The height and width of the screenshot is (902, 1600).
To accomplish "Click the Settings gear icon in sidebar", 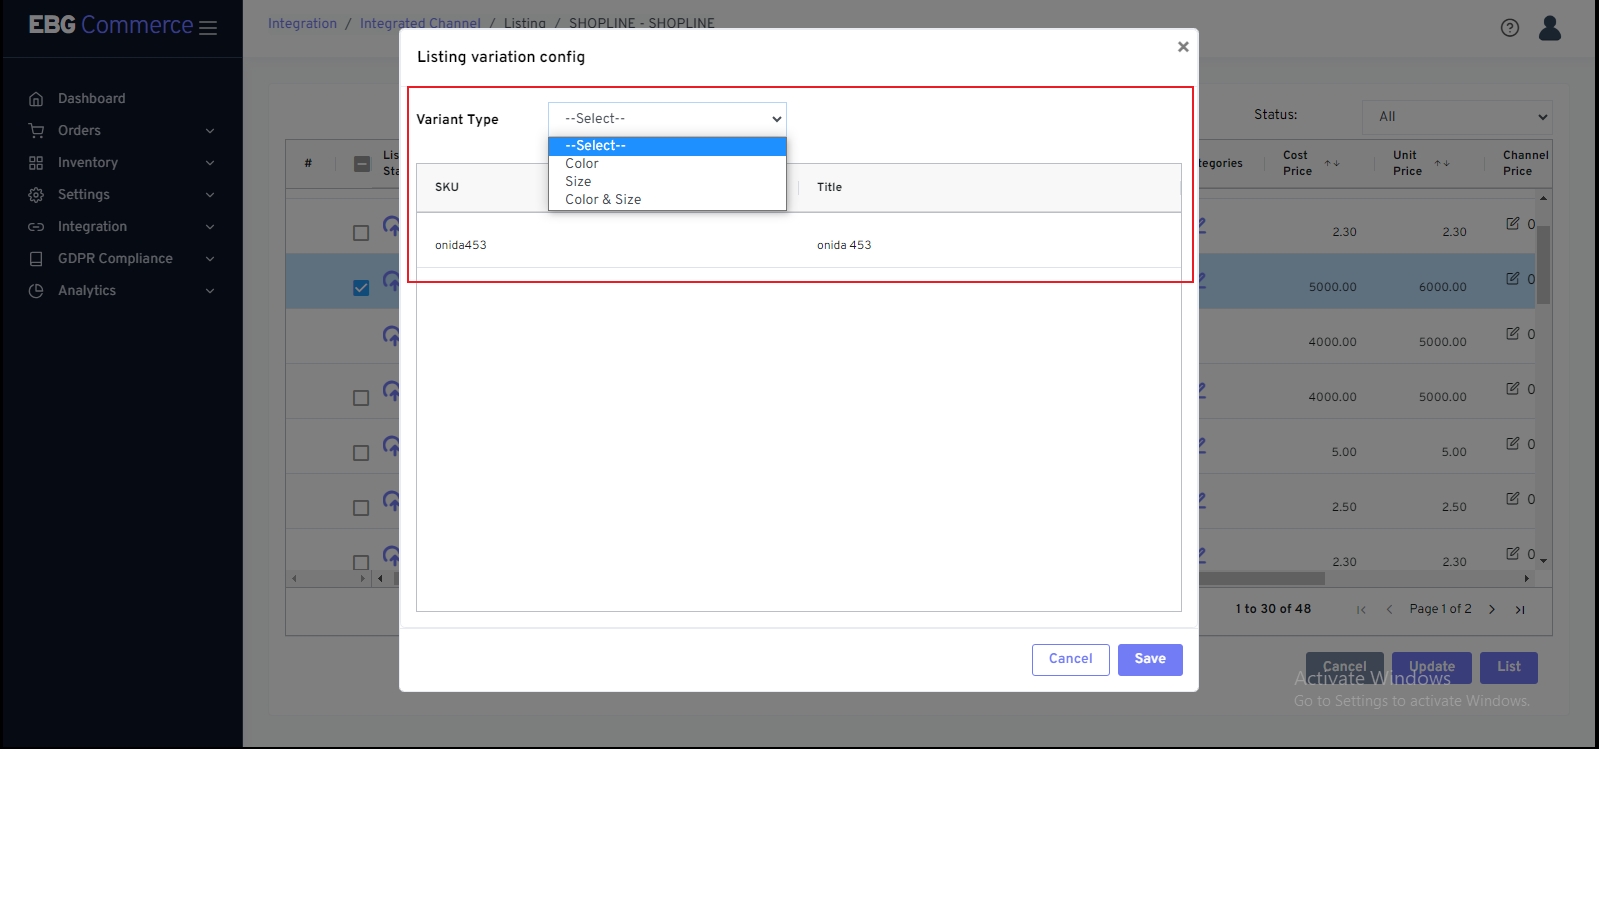I will 36,195.
